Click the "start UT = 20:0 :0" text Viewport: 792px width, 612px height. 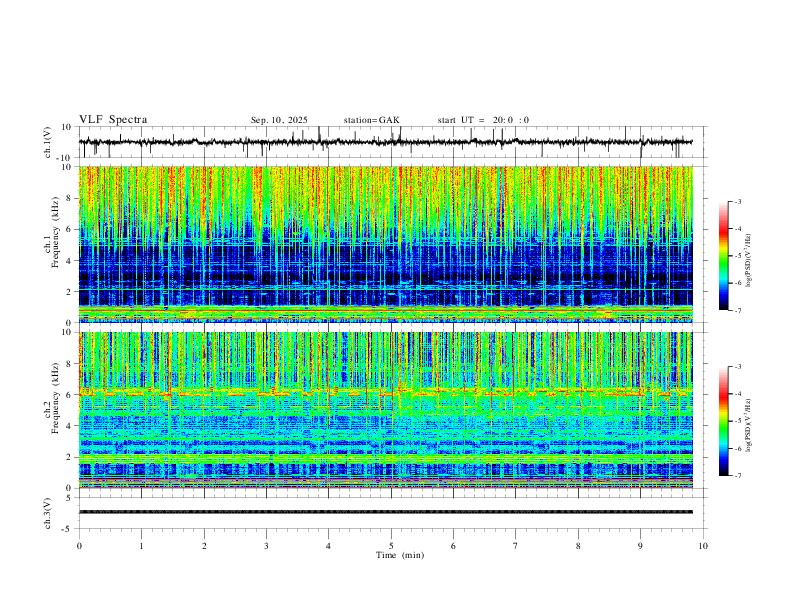[x=483, y=120]
